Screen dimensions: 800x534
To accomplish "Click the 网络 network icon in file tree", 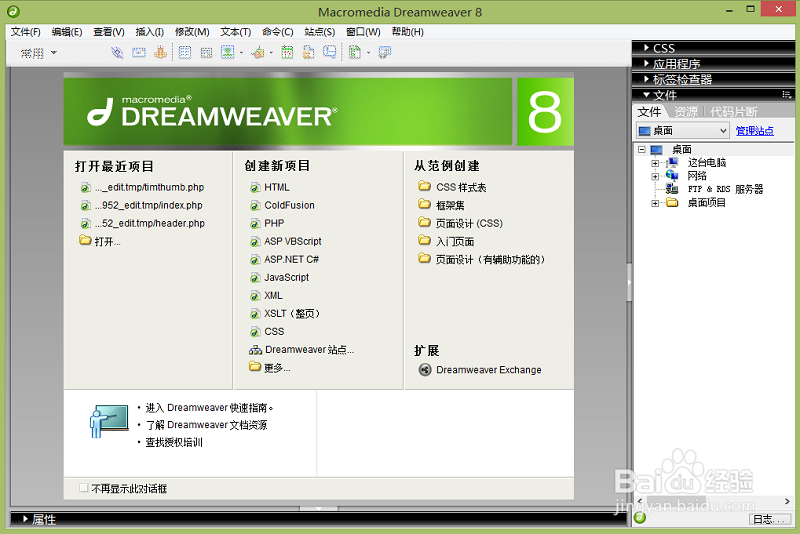I will click(672, 176).
